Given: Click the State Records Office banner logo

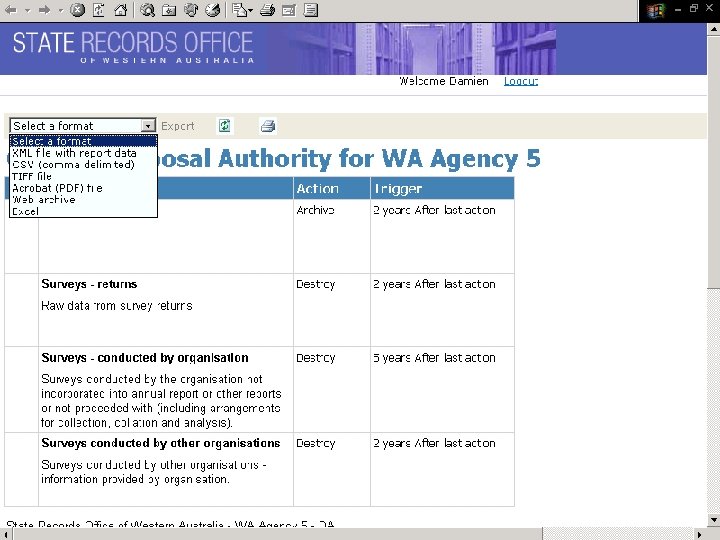Looking at the screenshot, I should pos(133,47).
